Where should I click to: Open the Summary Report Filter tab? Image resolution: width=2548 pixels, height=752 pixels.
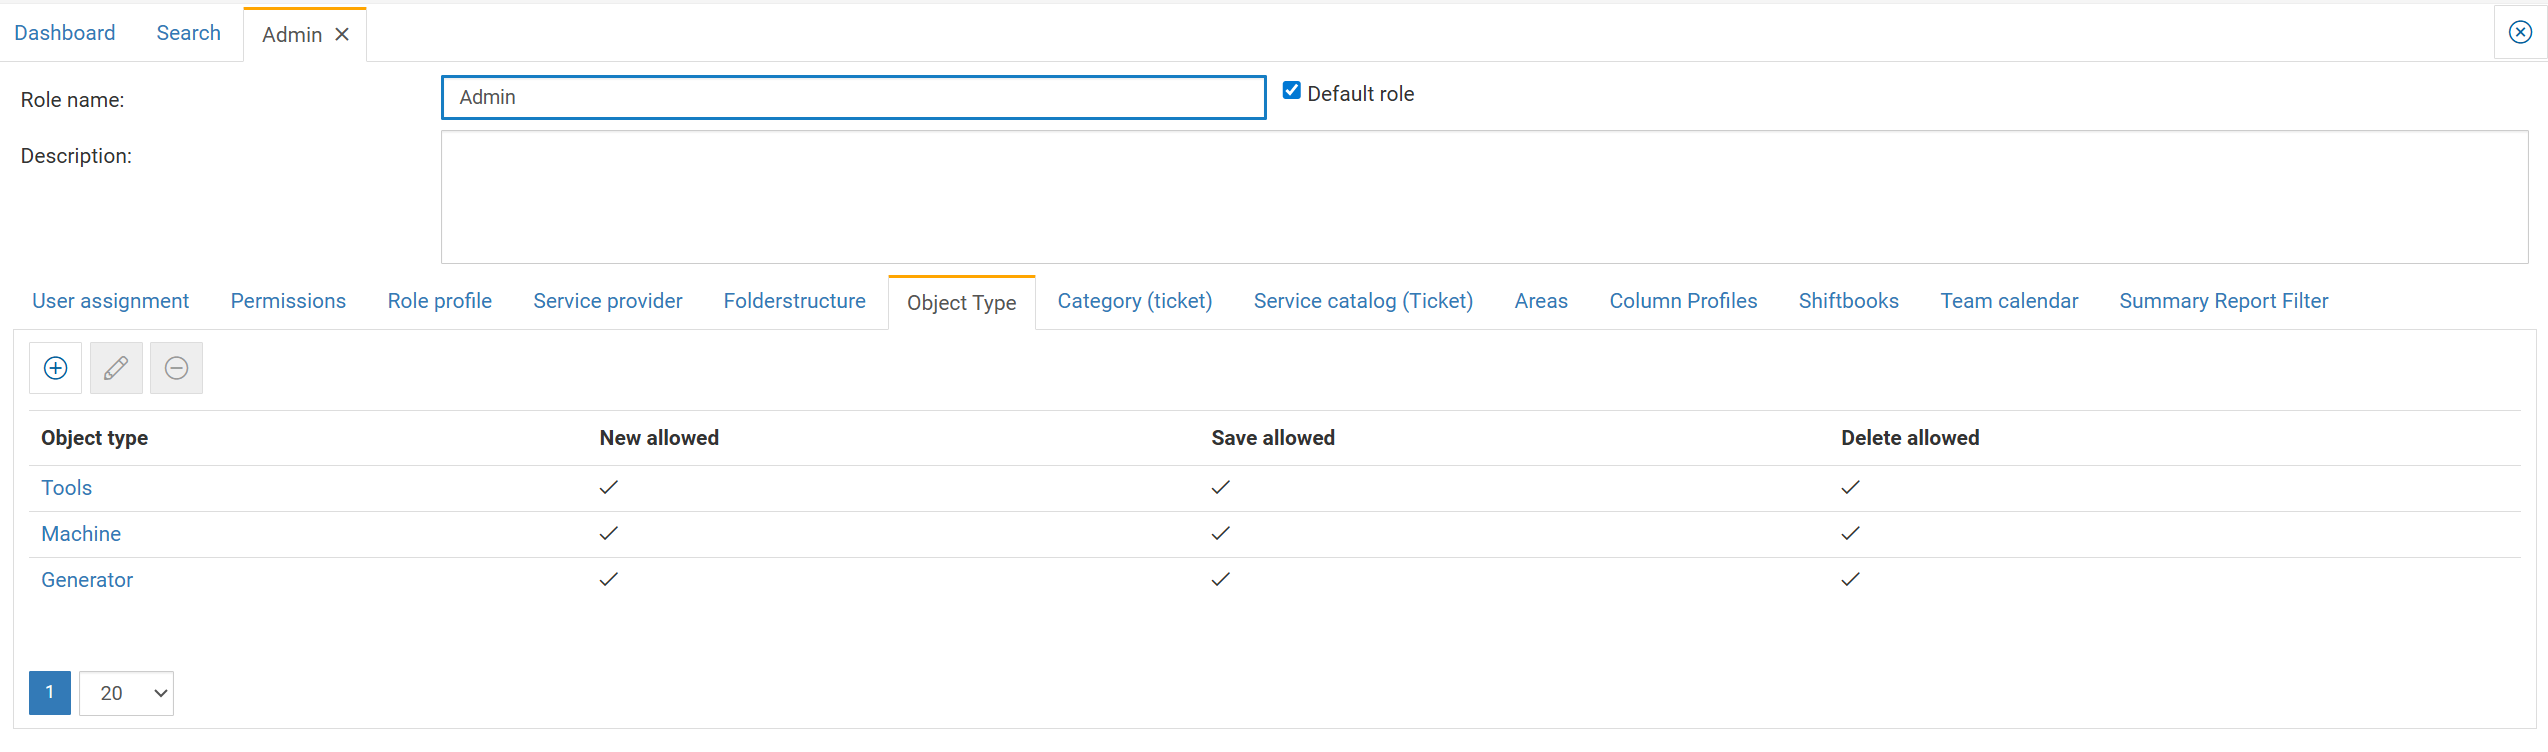click(2223, 301)
